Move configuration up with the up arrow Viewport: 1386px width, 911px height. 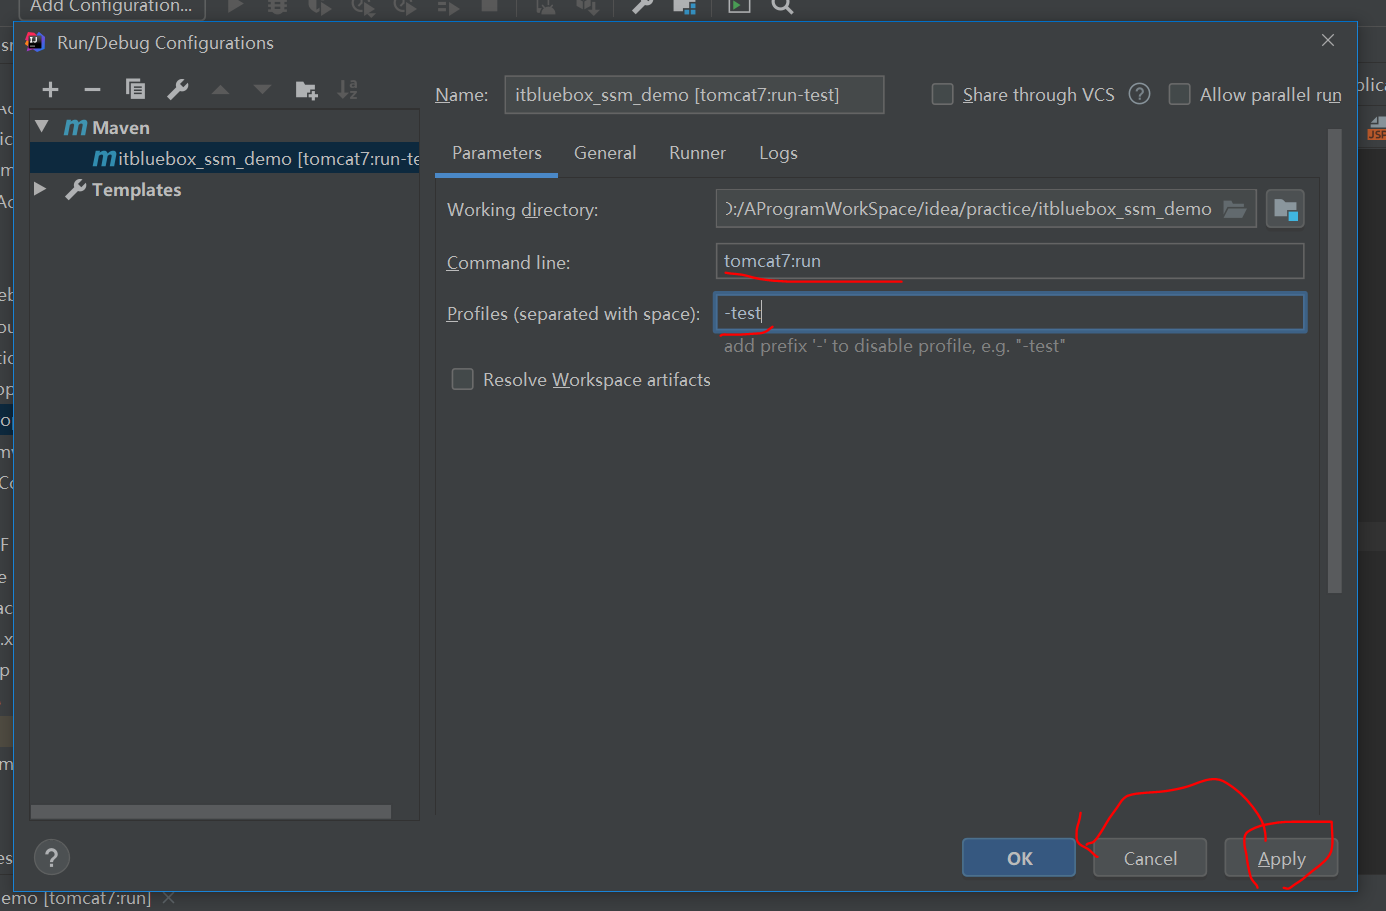(x=221, y=90)
